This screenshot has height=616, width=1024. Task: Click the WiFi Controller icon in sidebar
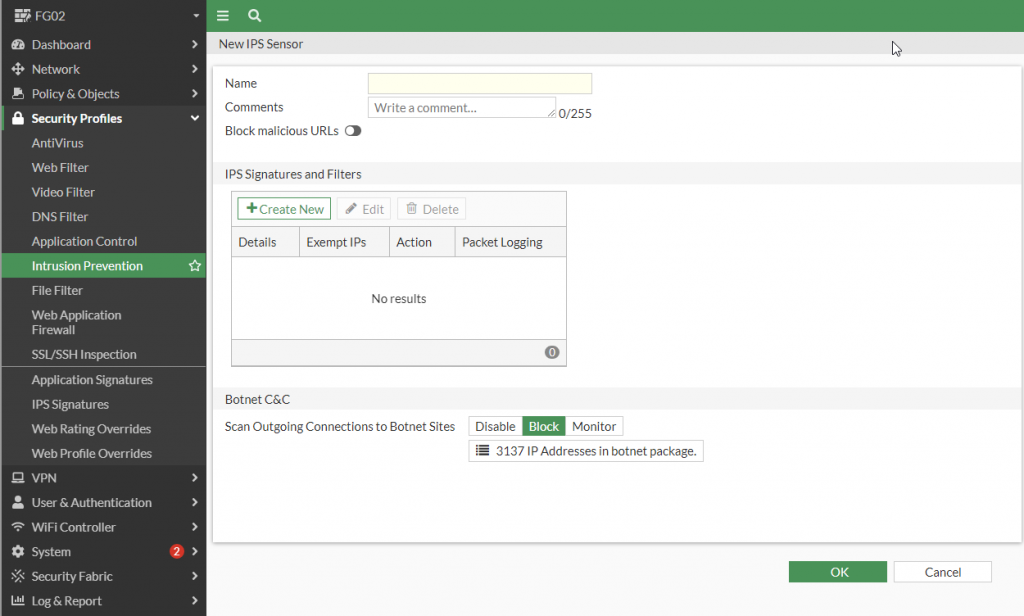[x=18, y=527]
